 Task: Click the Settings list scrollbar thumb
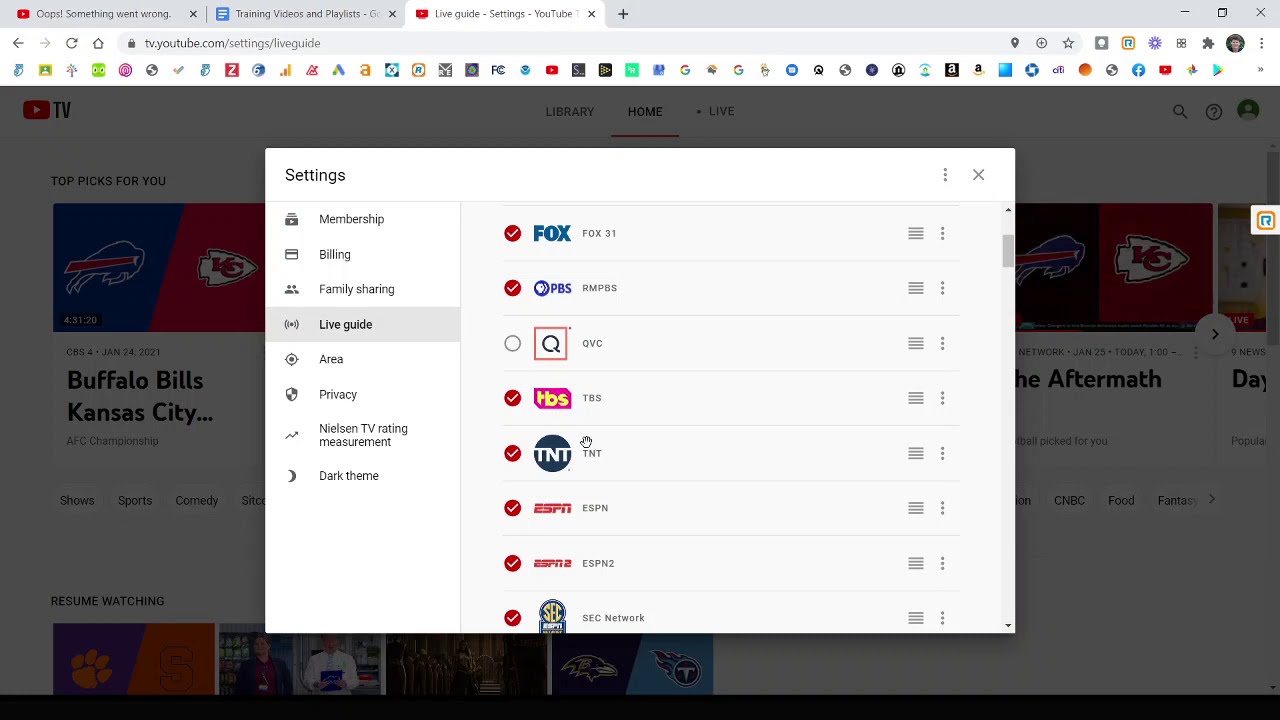click(1007, 252)
